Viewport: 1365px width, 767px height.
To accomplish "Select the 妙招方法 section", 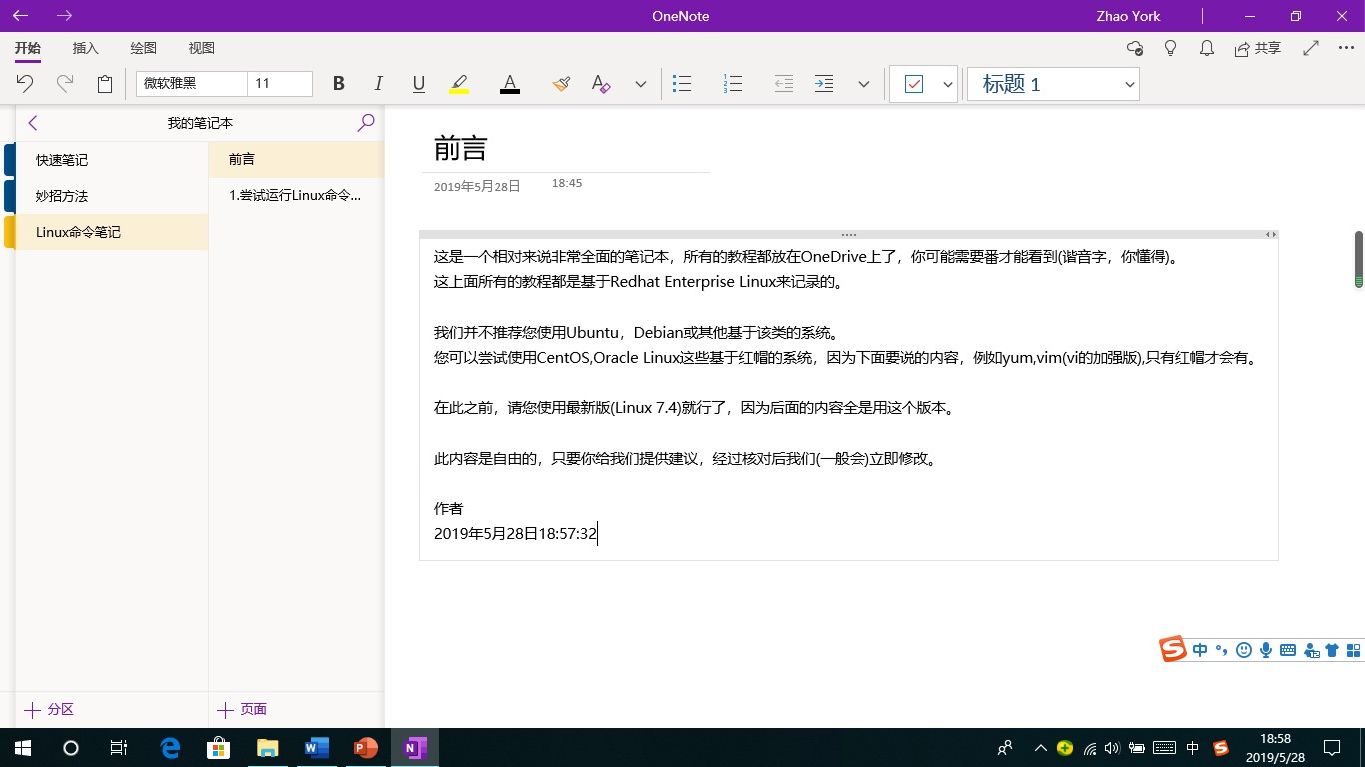I will (112, 196).
